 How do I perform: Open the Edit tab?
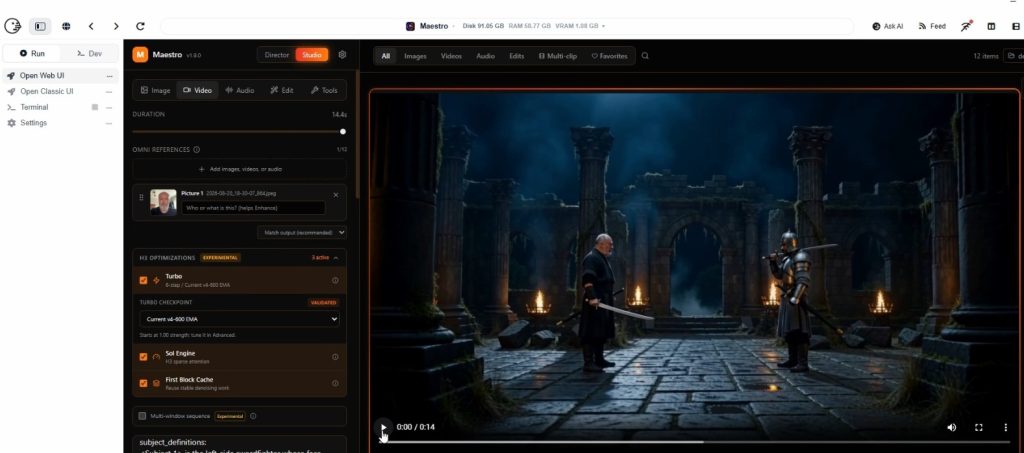[x=281, y=90]
